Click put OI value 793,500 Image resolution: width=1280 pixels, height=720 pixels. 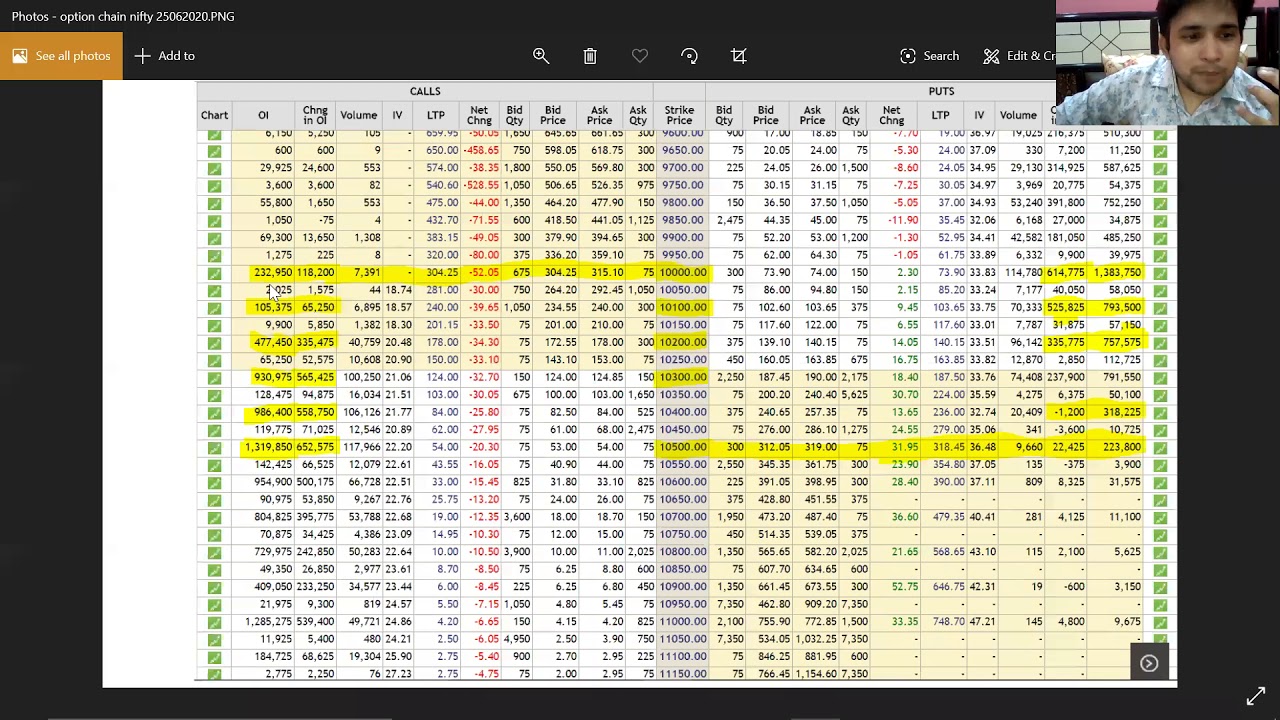1122,308
